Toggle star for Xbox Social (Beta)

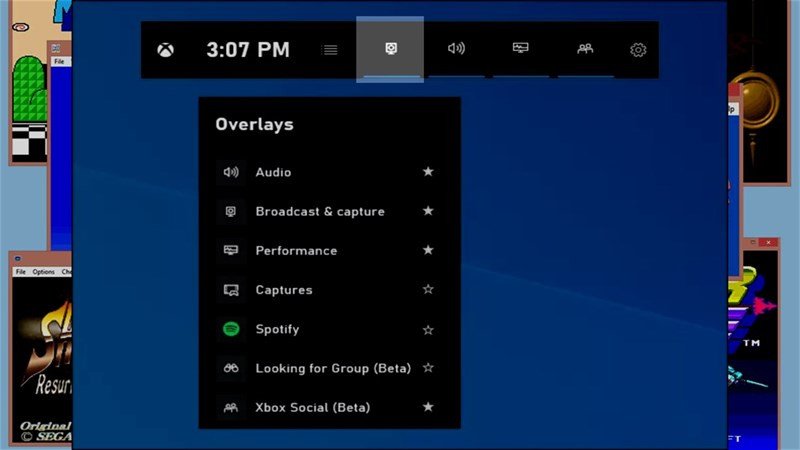428,407
